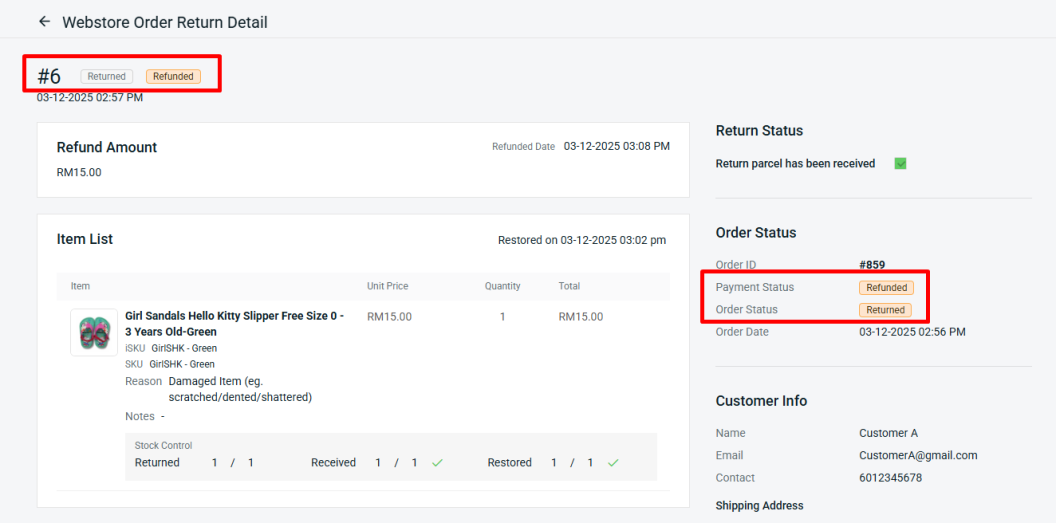
Task: Toggle the return parcel received checkbox
Action: (x=900, y=164)
